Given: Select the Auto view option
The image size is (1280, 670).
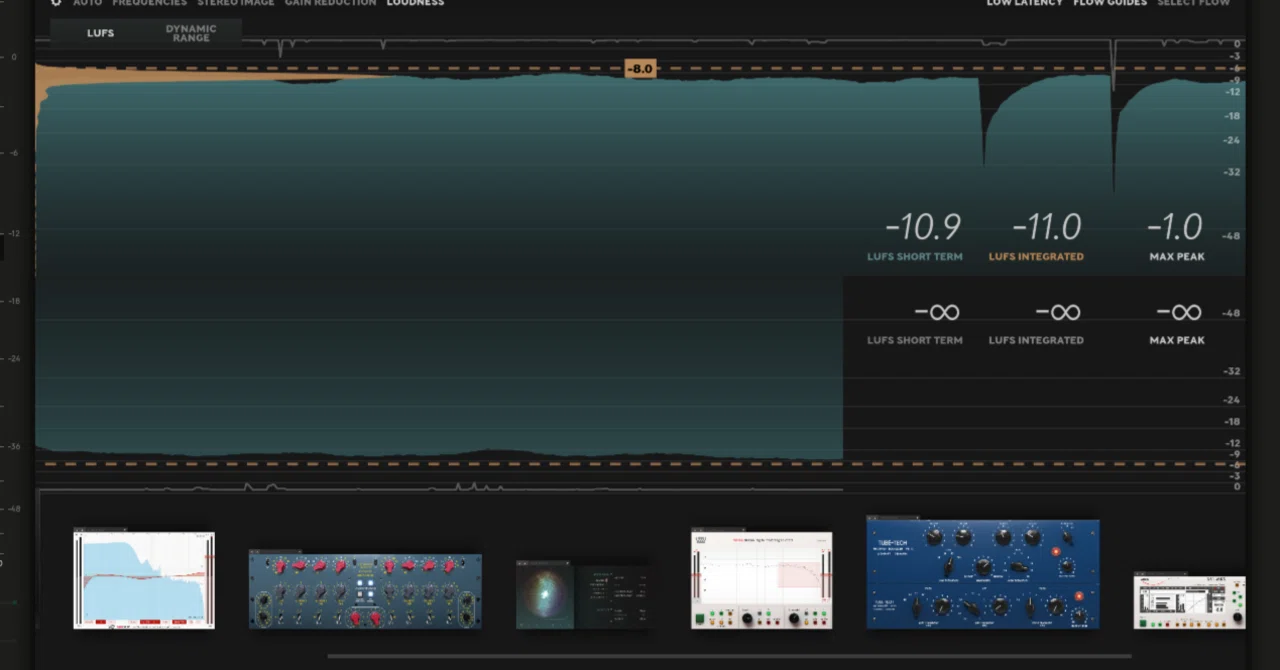Looking at the screenshot, I should tap(87, 3).
